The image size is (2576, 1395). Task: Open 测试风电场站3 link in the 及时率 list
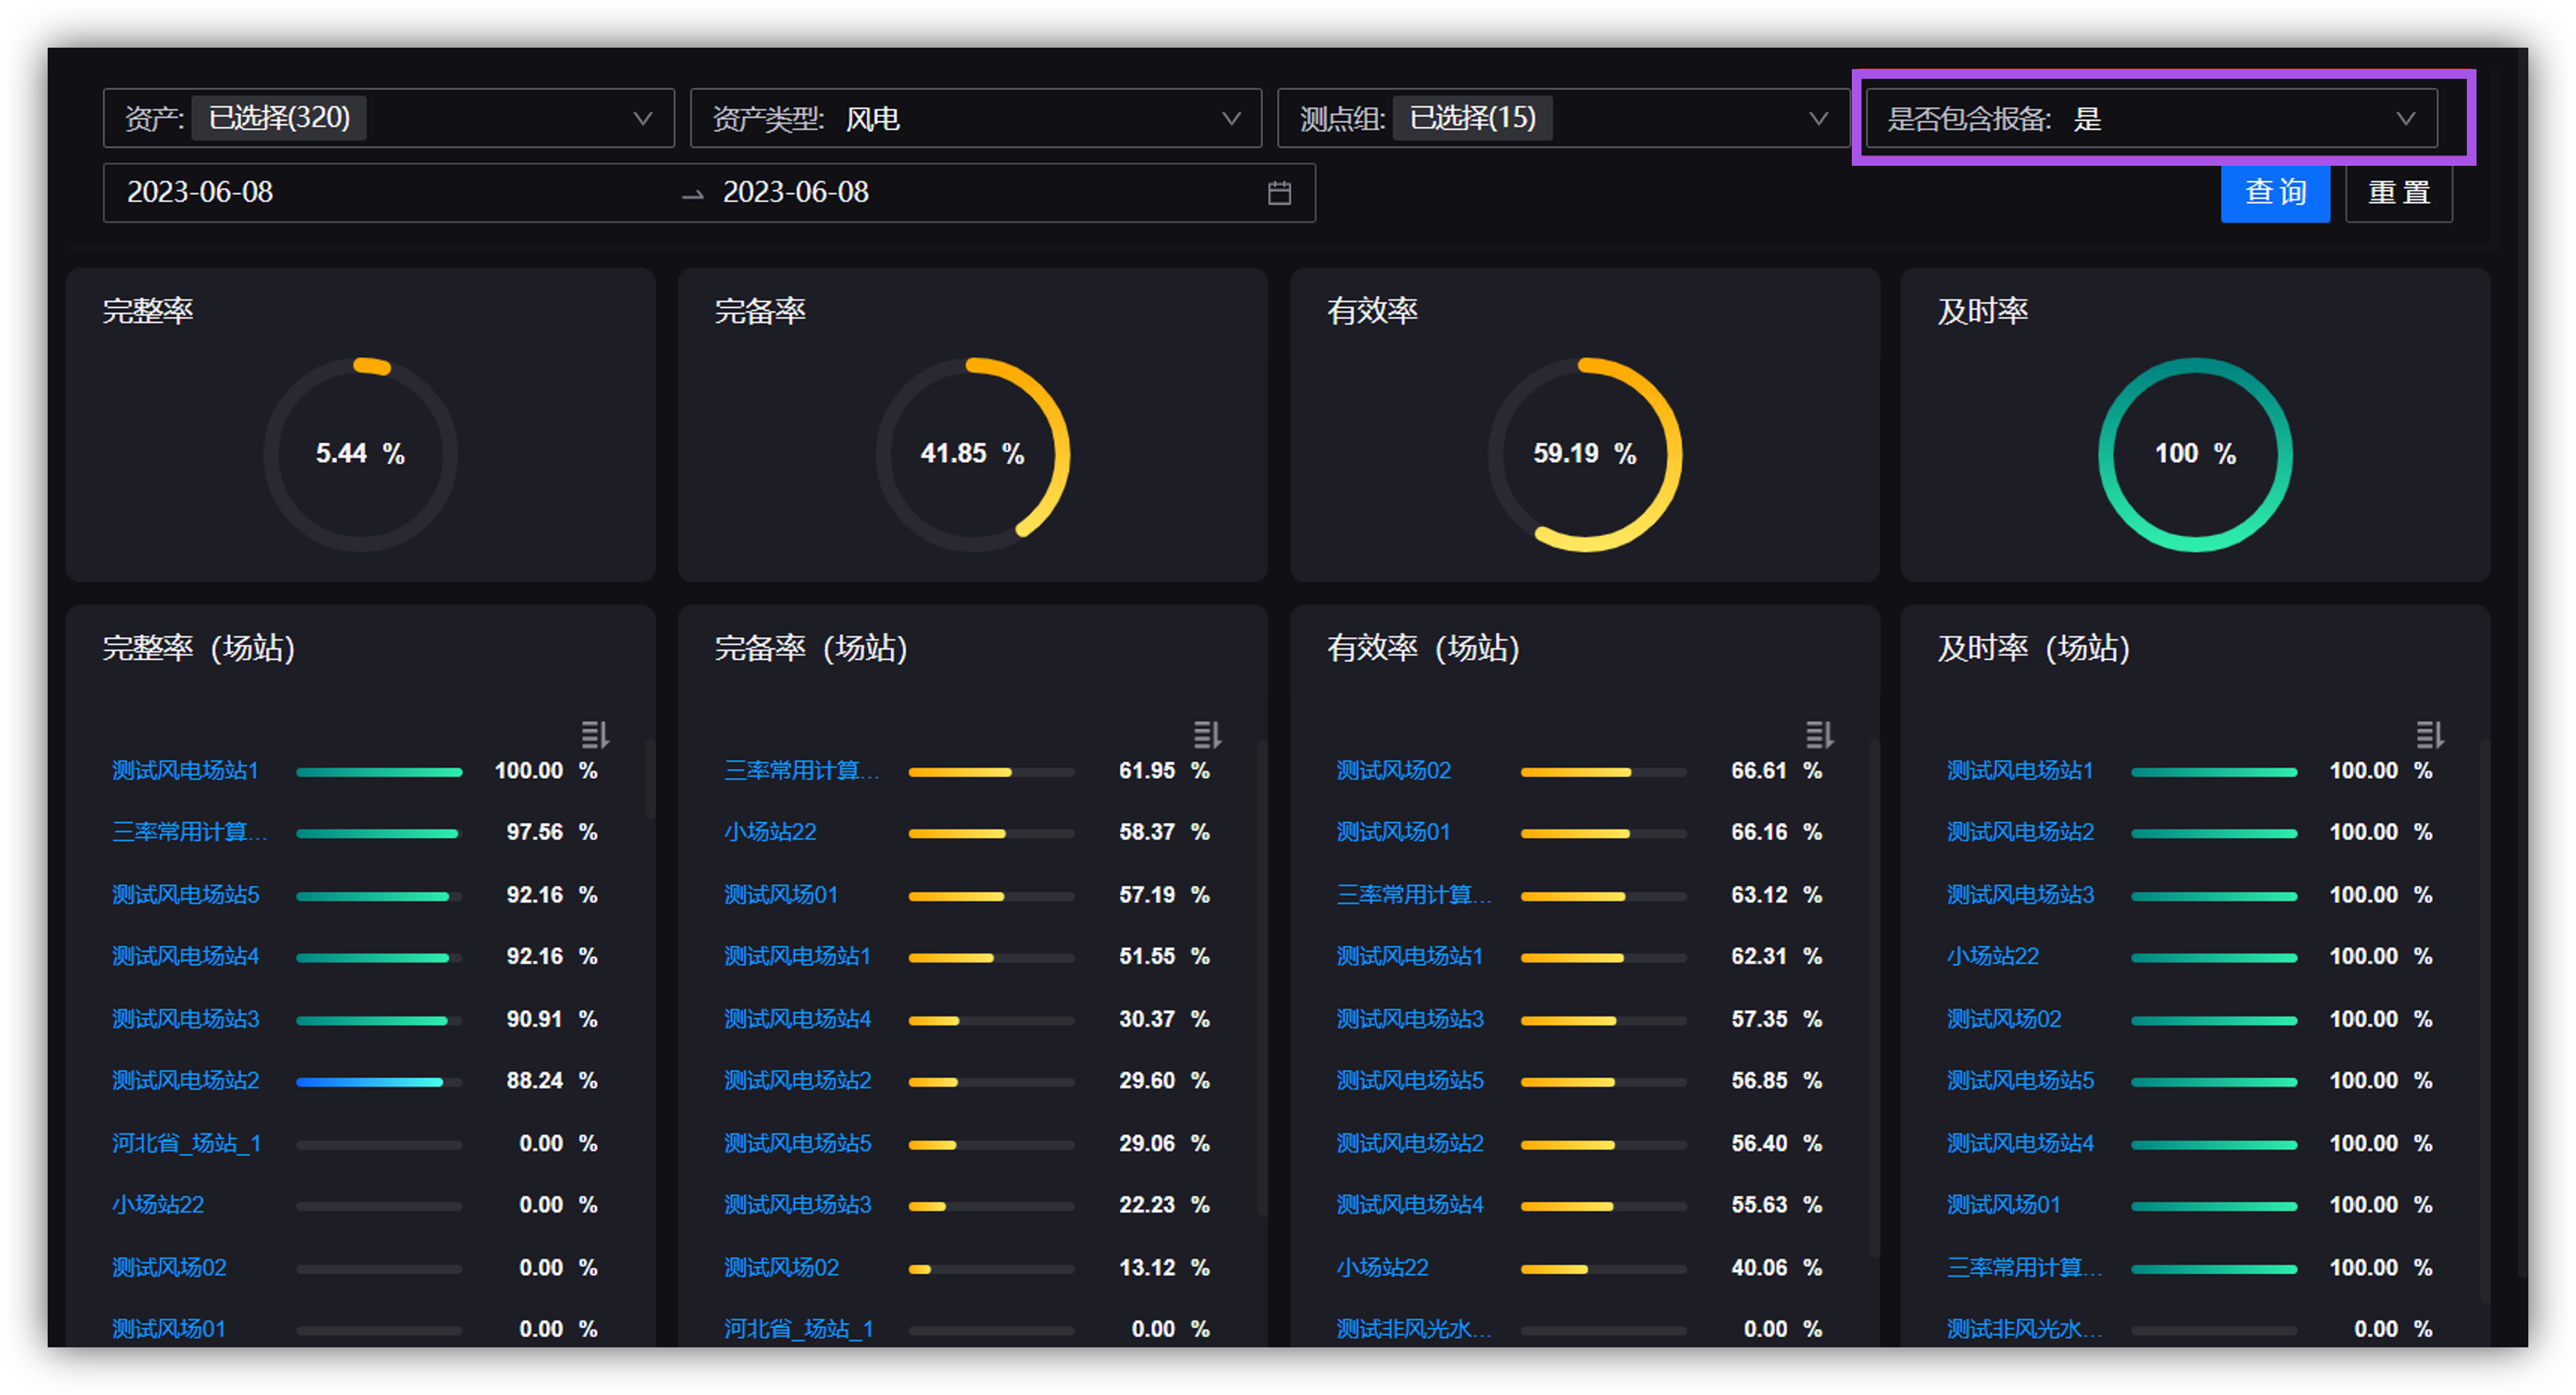[x=2020, y=895]
